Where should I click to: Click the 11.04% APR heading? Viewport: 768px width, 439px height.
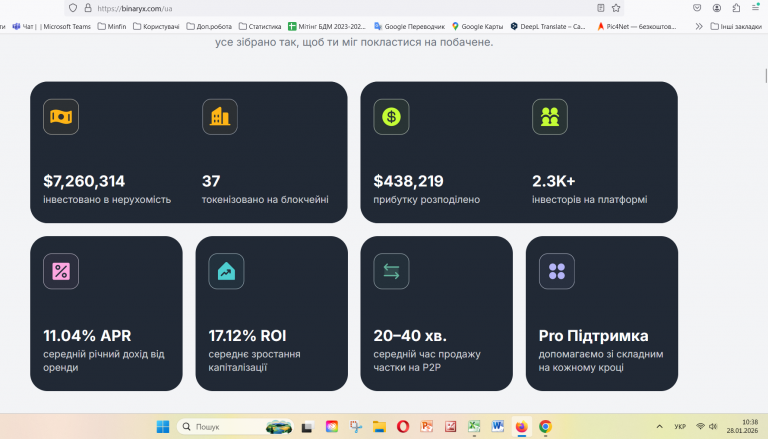[x=87, y=336]
